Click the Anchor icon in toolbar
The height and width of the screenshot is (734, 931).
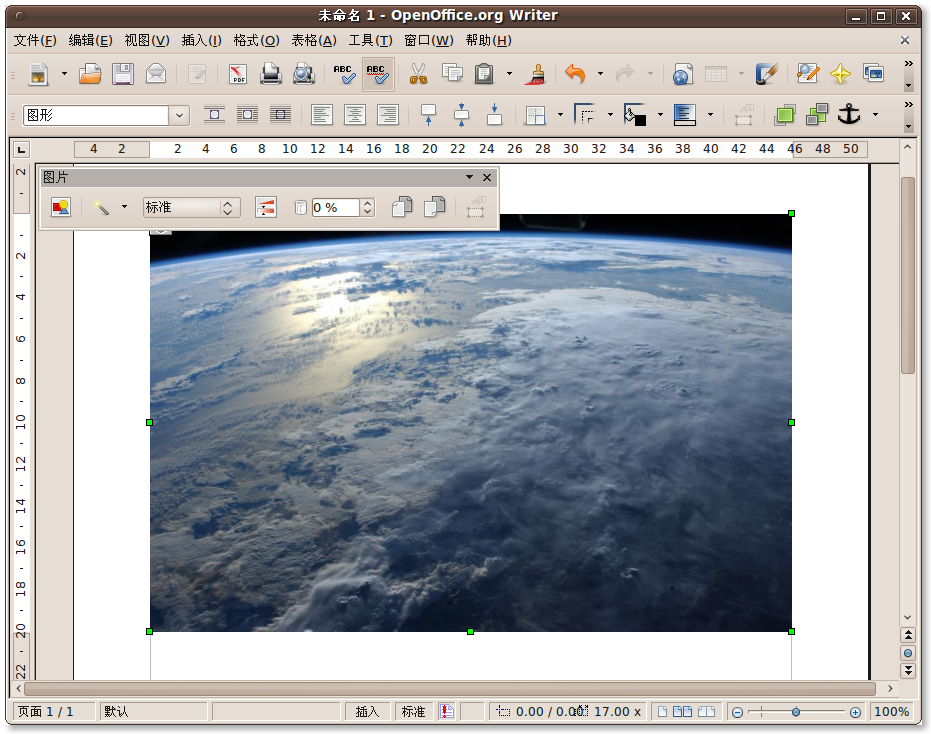pos(849,115)
